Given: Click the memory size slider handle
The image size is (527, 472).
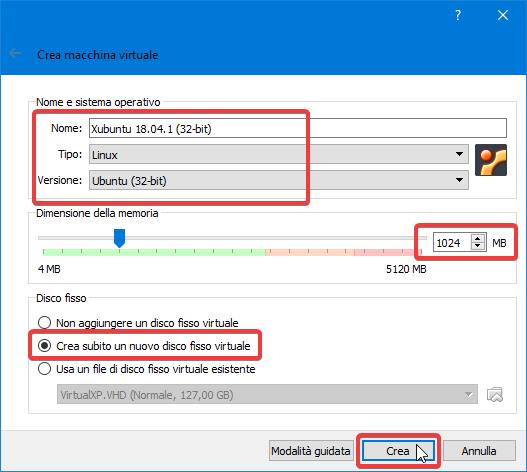Looking at the screenshot, I should click(119, 238).
